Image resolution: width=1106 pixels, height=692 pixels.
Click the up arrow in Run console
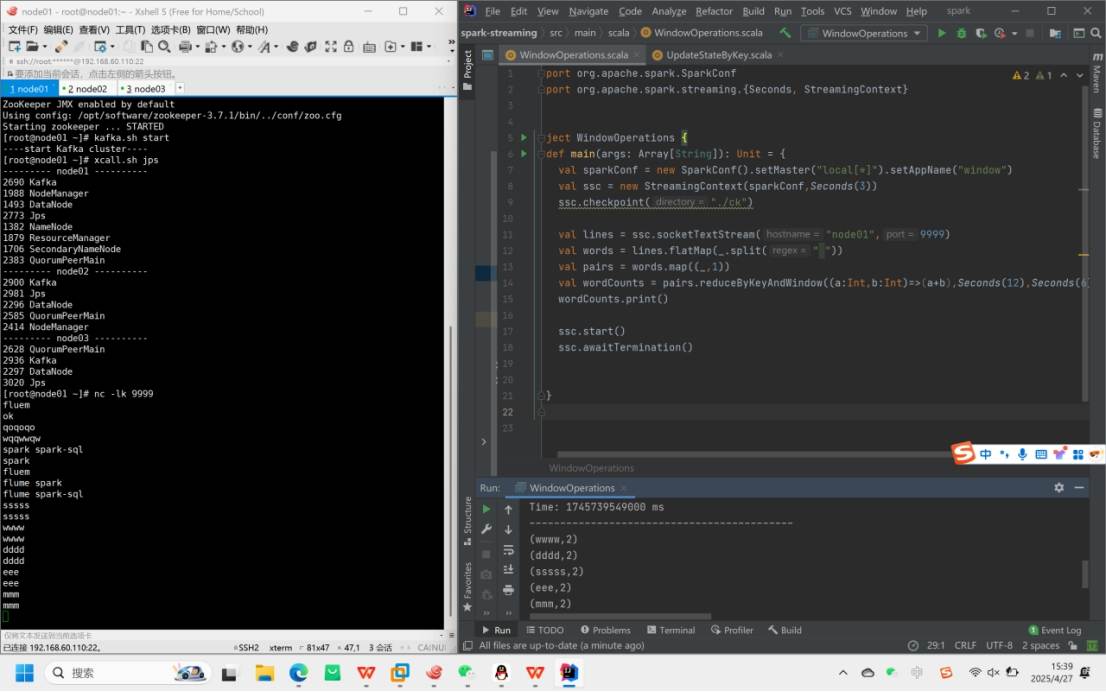pyautogui.click(x=508, y=509)
